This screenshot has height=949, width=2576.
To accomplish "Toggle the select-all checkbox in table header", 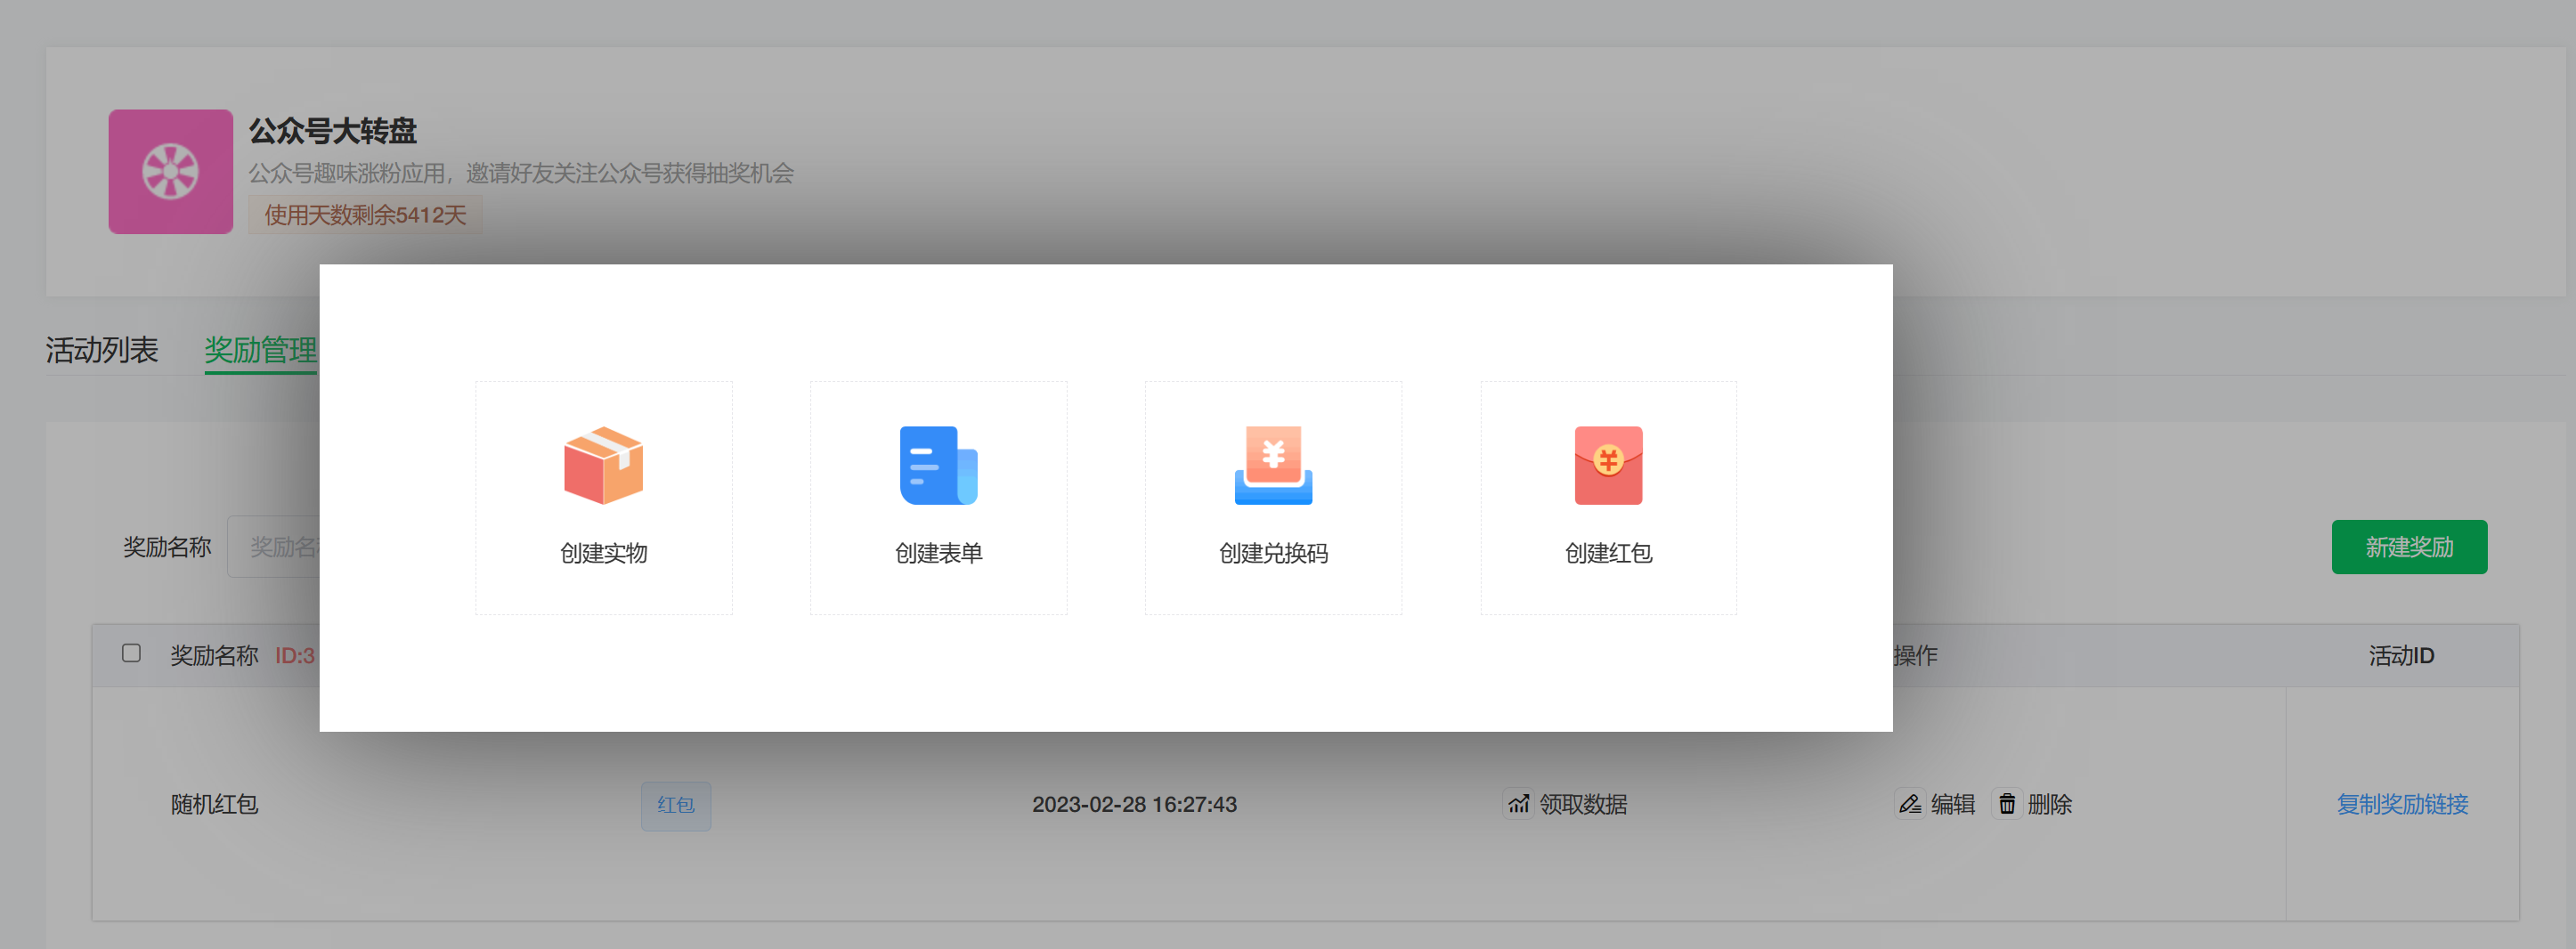I will coord(131,653).
